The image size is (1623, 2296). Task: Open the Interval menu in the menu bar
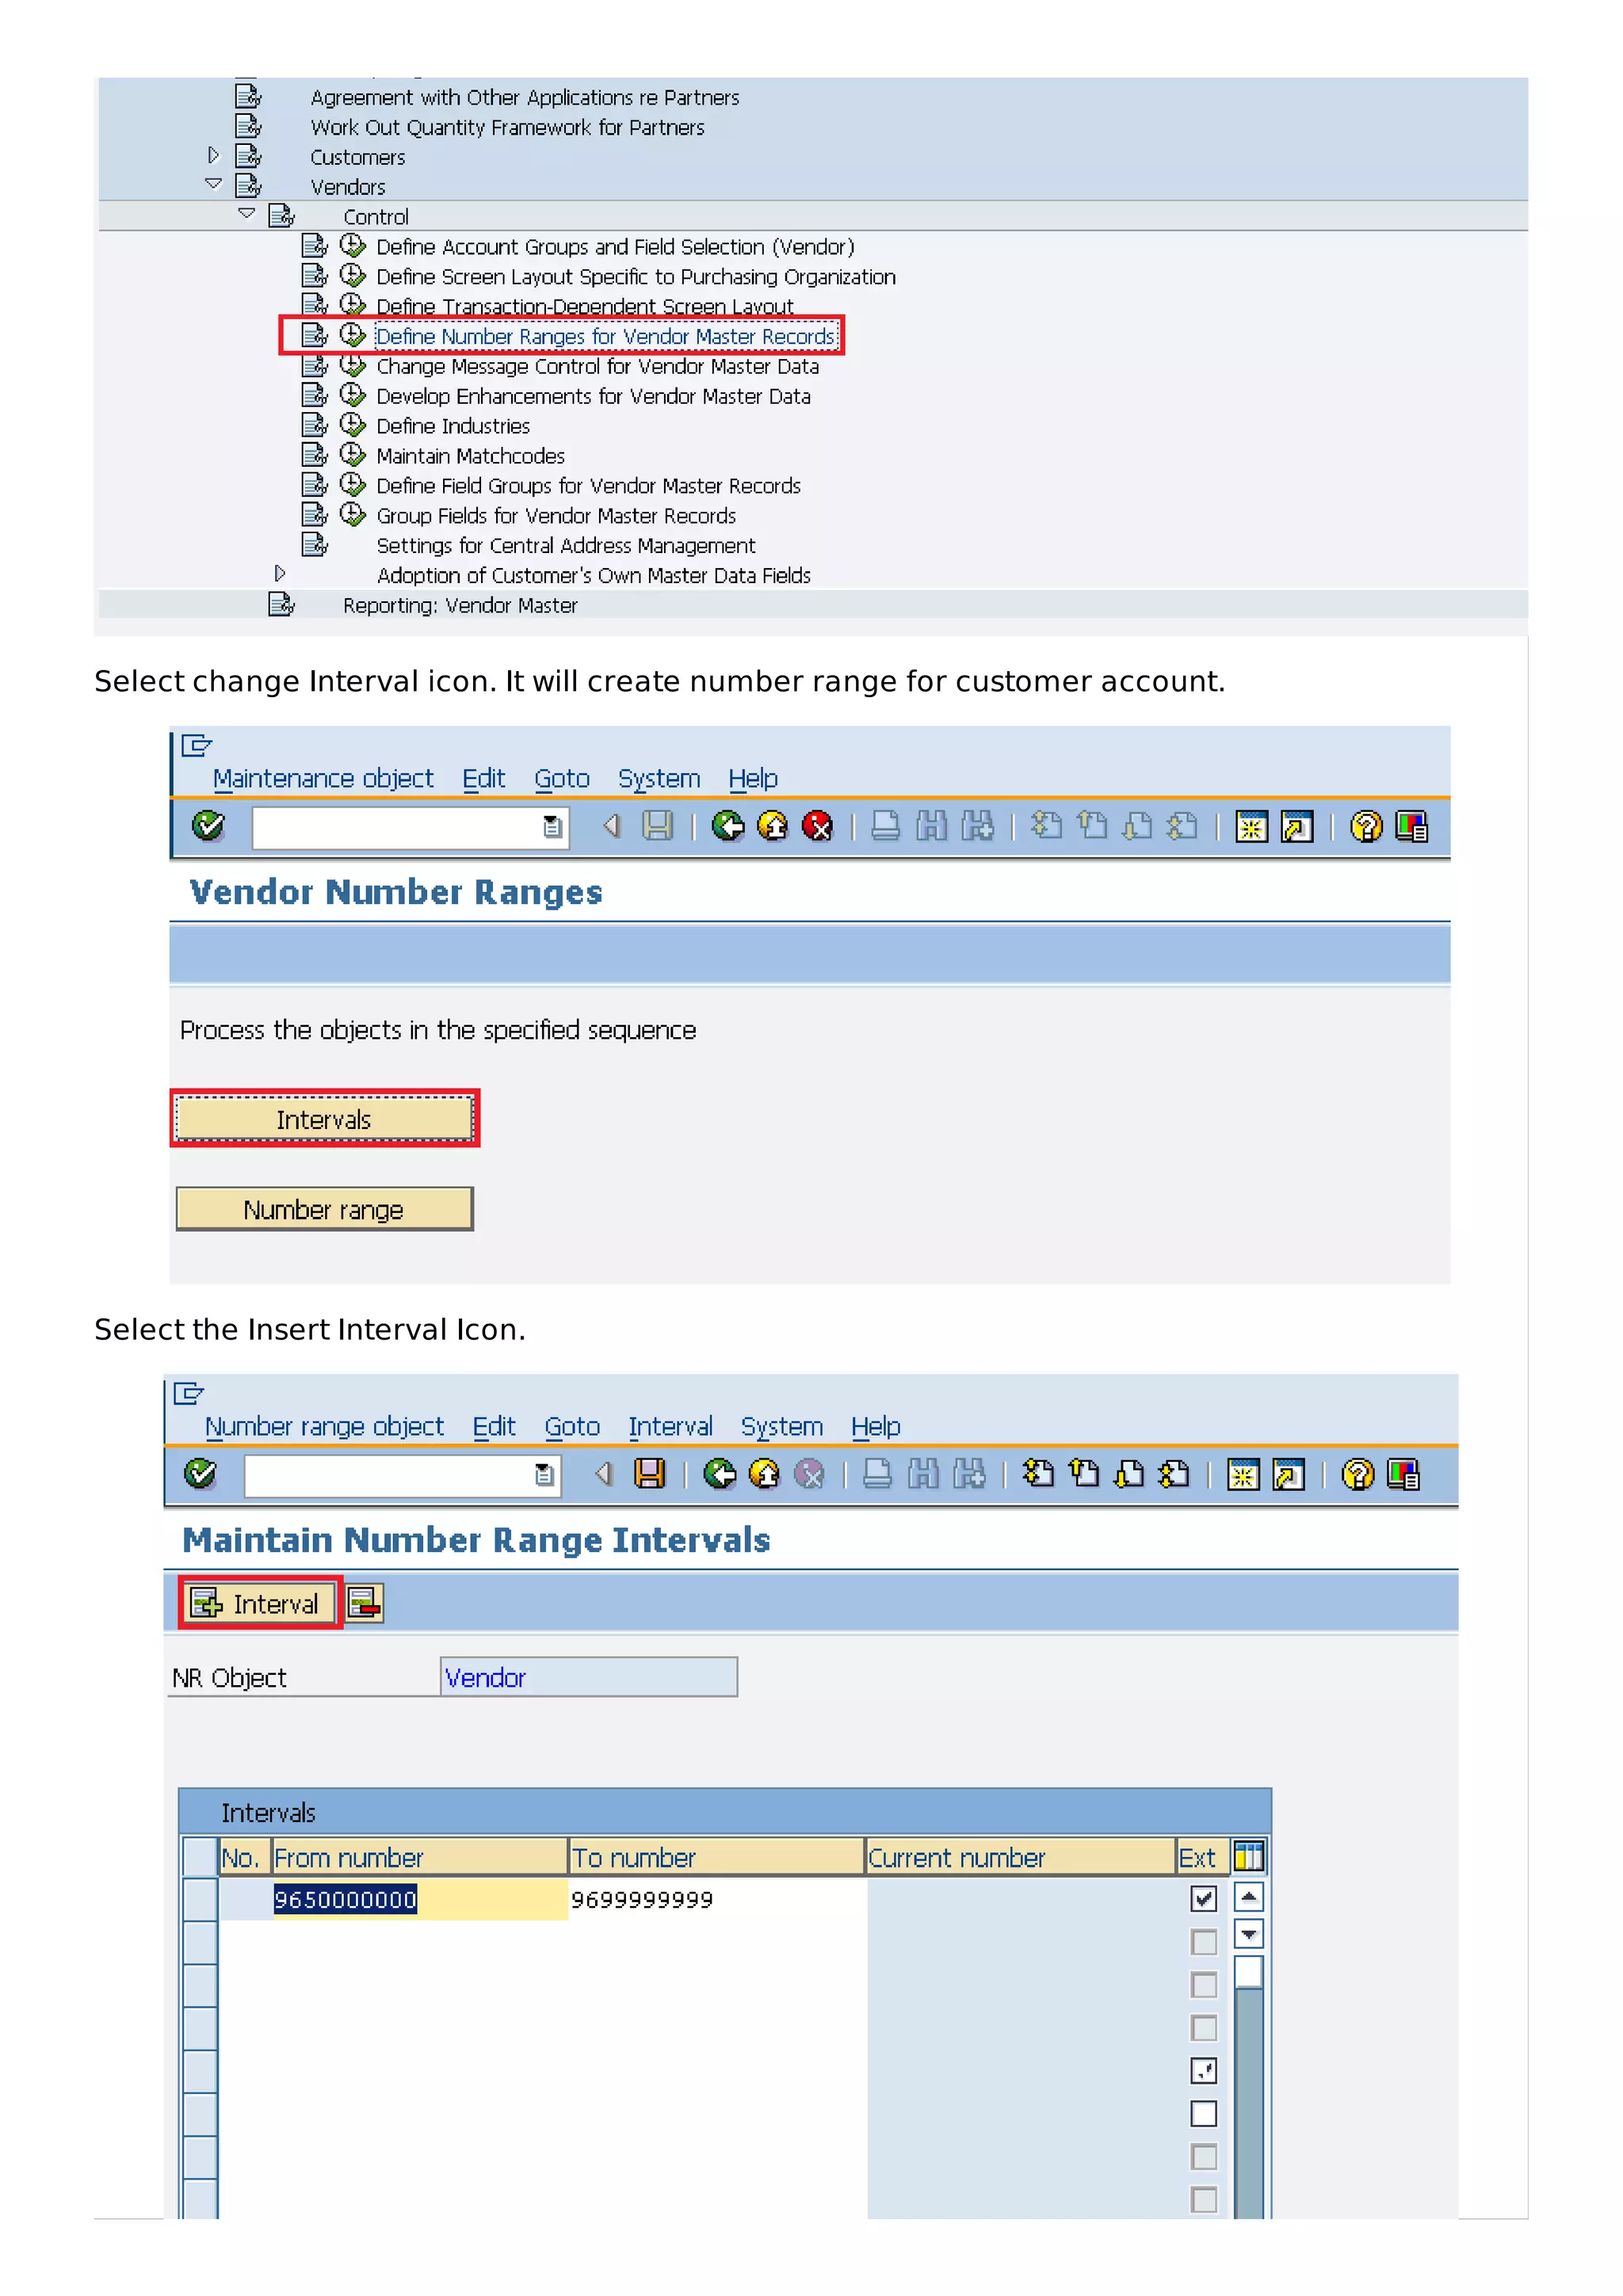[670, 1426]
